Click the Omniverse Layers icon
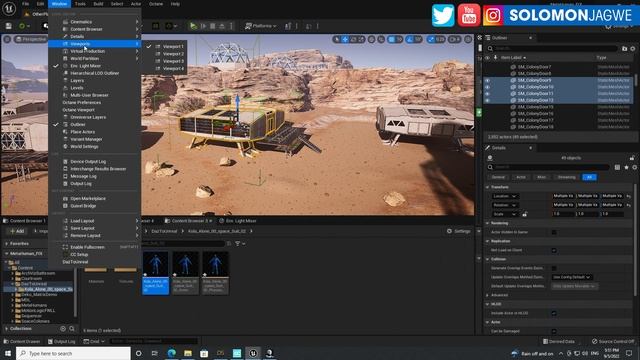This screenshot has width=640, height=360. tap(65, 117)
